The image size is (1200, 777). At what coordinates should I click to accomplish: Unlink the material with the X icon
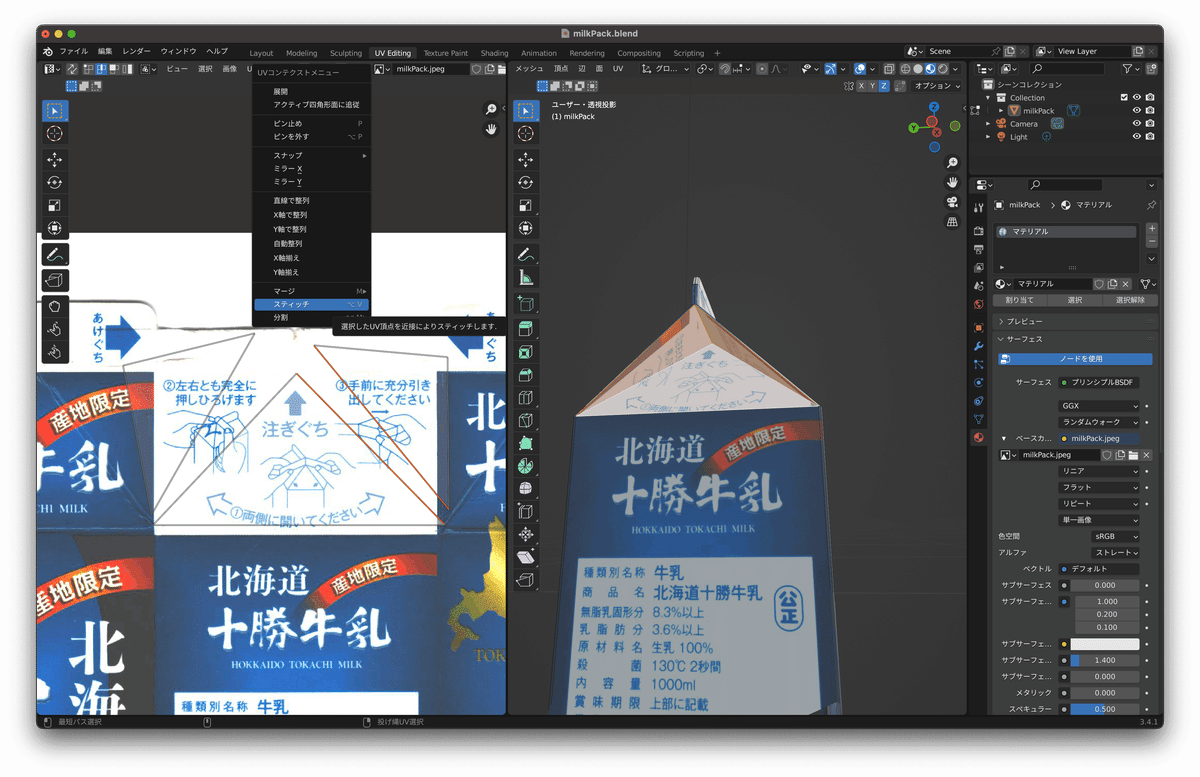[x=1126, y=284]
